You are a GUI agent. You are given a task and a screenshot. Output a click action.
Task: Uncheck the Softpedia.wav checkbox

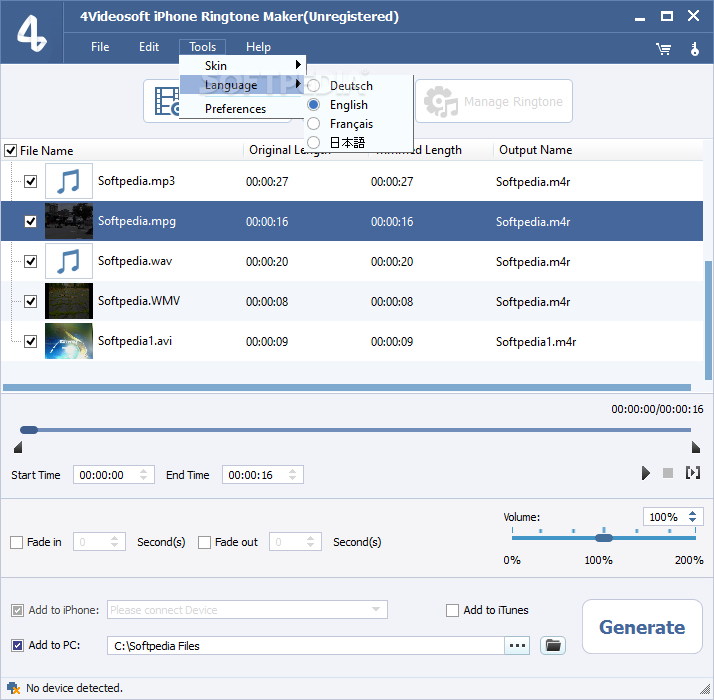[x=31, y=261]
